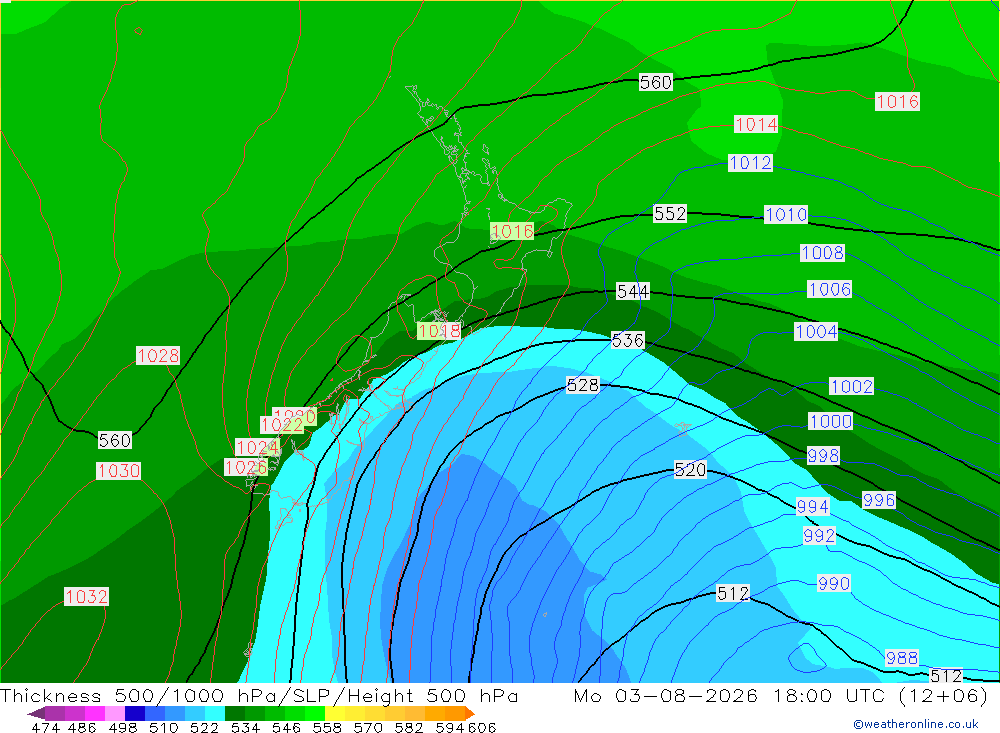The width and height of the screenshot is (1000, 733).
Task: Click the legend value 570
Action: (368, 727)
